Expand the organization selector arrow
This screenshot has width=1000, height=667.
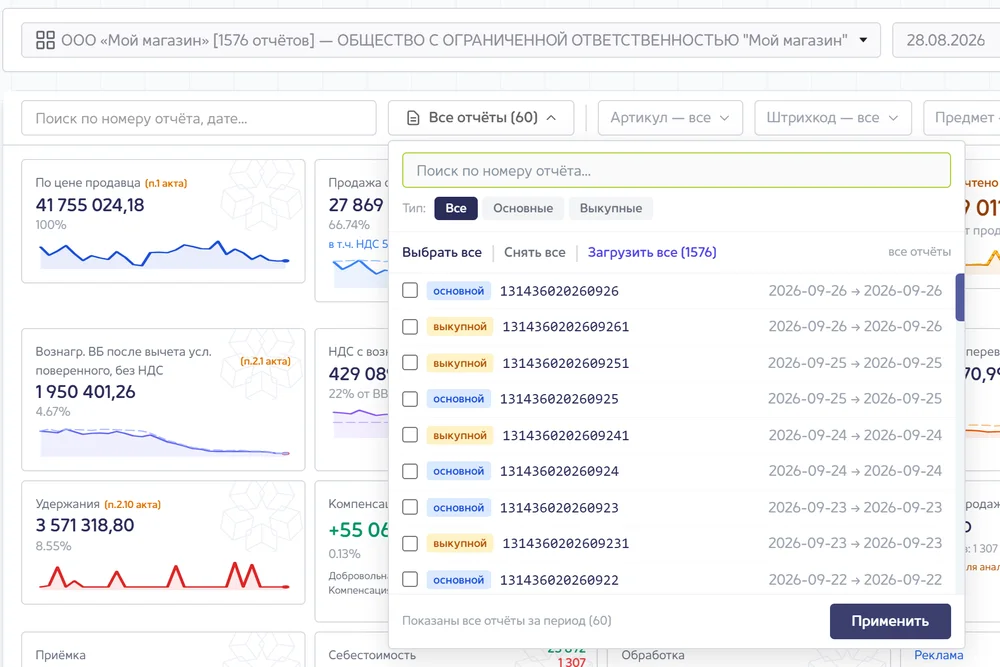863,40
